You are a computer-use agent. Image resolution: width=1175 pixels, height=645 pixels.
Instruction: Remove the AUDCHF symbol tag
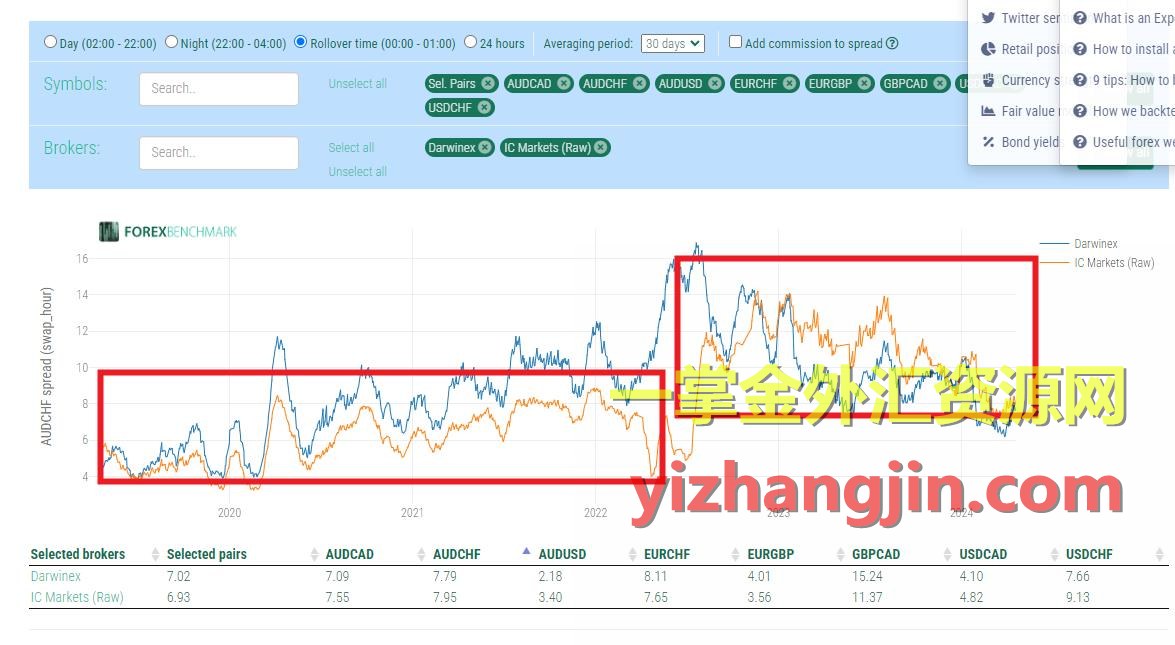pyautogui.click(x=639, y=83)
